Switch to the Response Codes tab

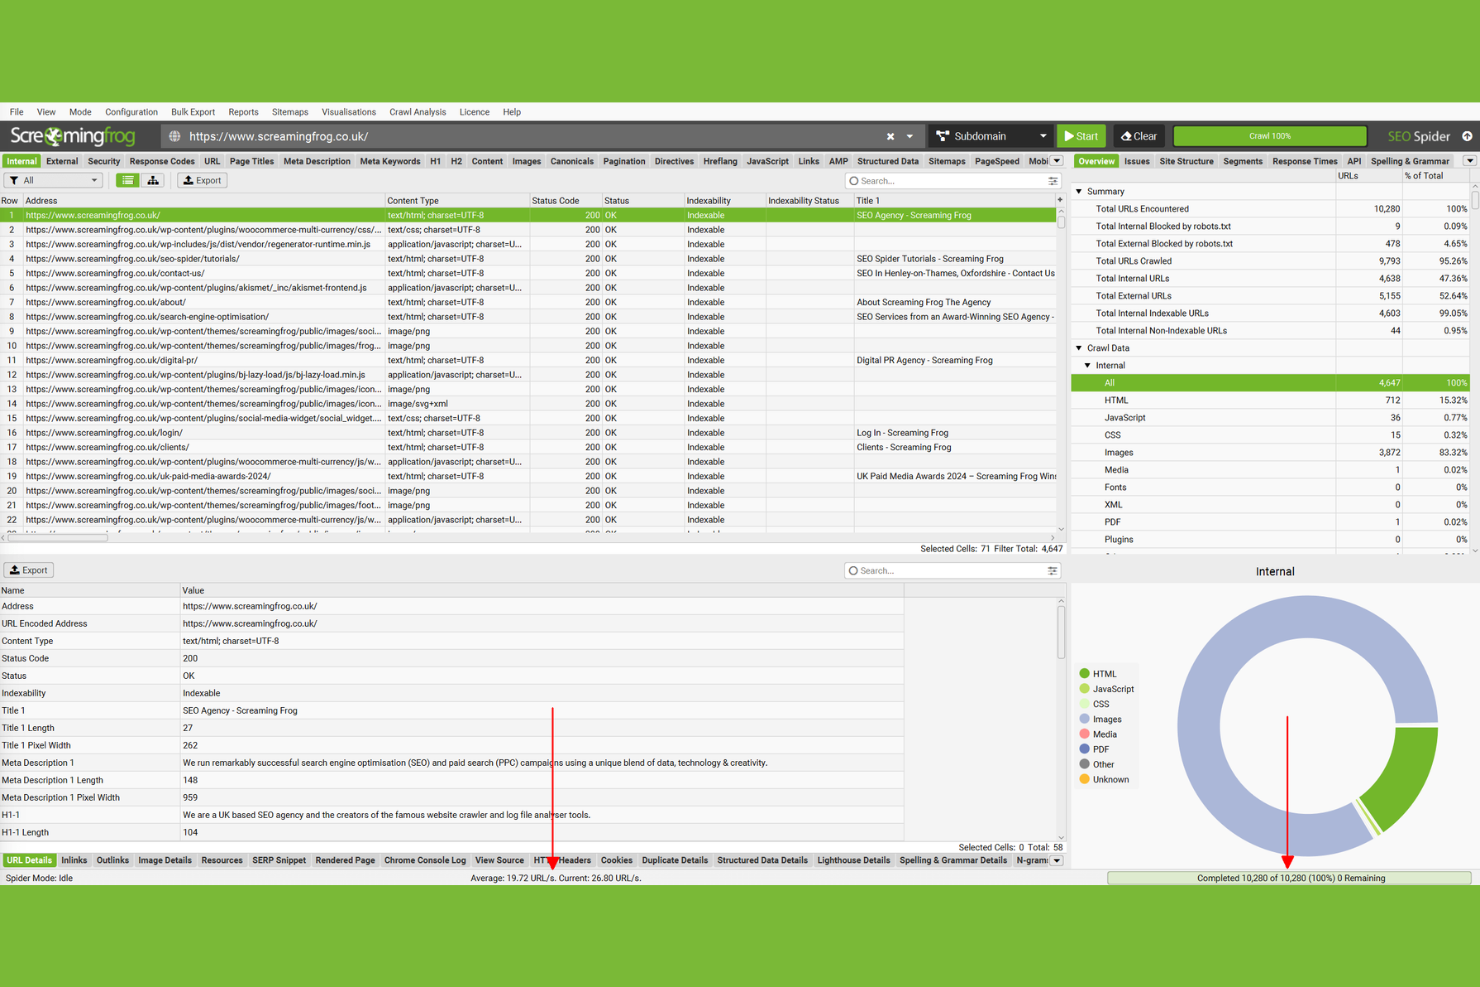coord(162,161)
